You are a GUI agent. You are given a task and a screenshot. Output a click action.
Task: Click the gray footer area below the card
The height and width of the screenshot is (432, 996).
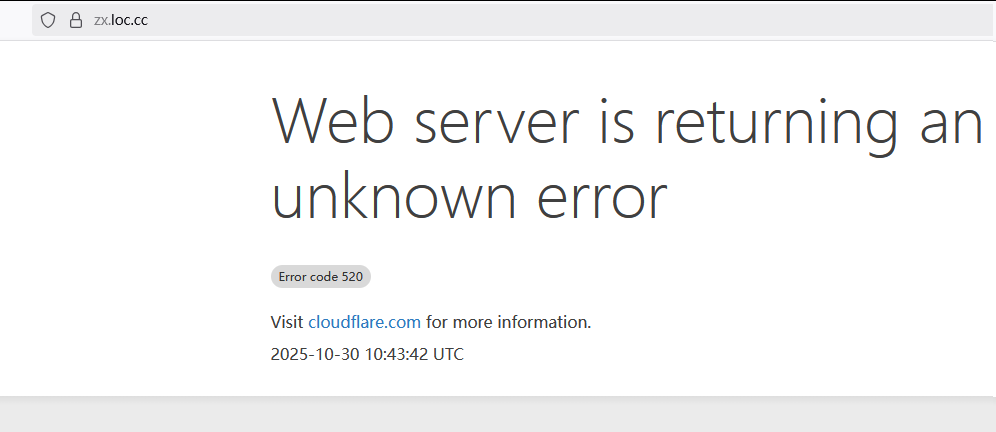coord(498,415)
